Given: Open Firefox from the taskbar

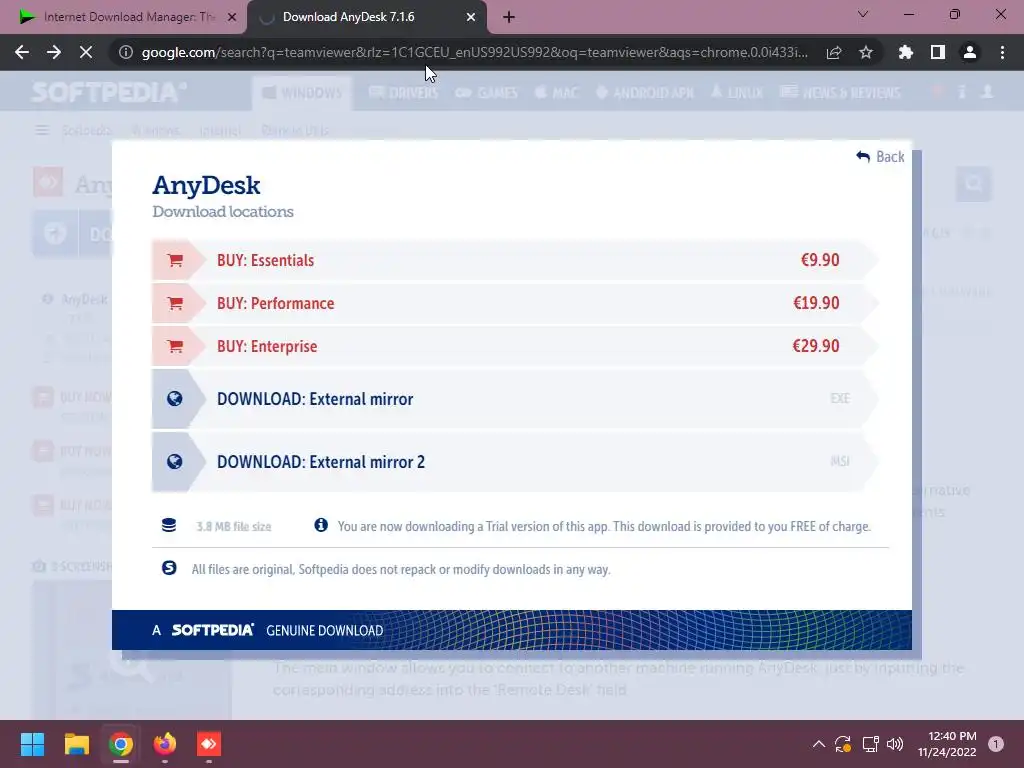Looking at the screenshot, I should click(165, 744).
